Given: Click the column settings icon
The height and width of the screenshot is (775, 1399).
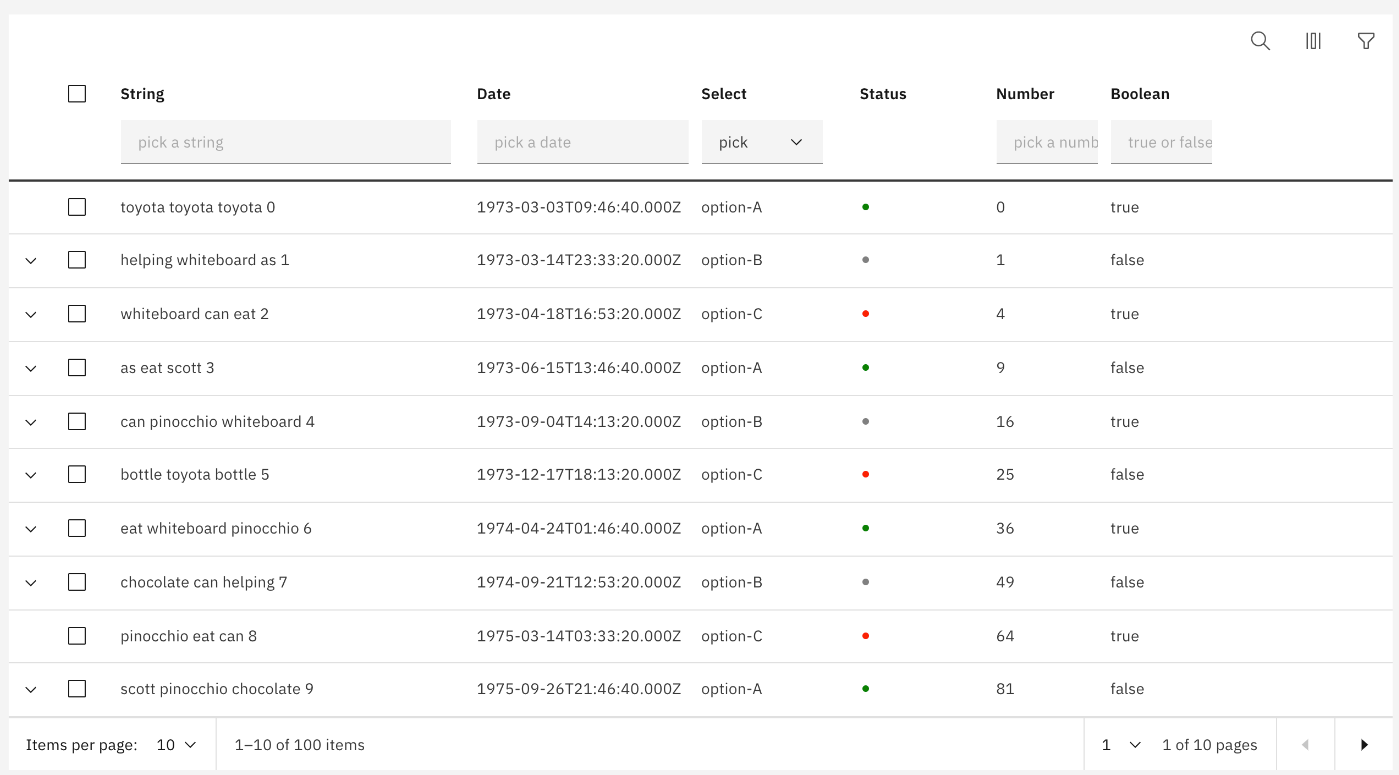Looking at the screenshot, I should tap(1313, 41).
